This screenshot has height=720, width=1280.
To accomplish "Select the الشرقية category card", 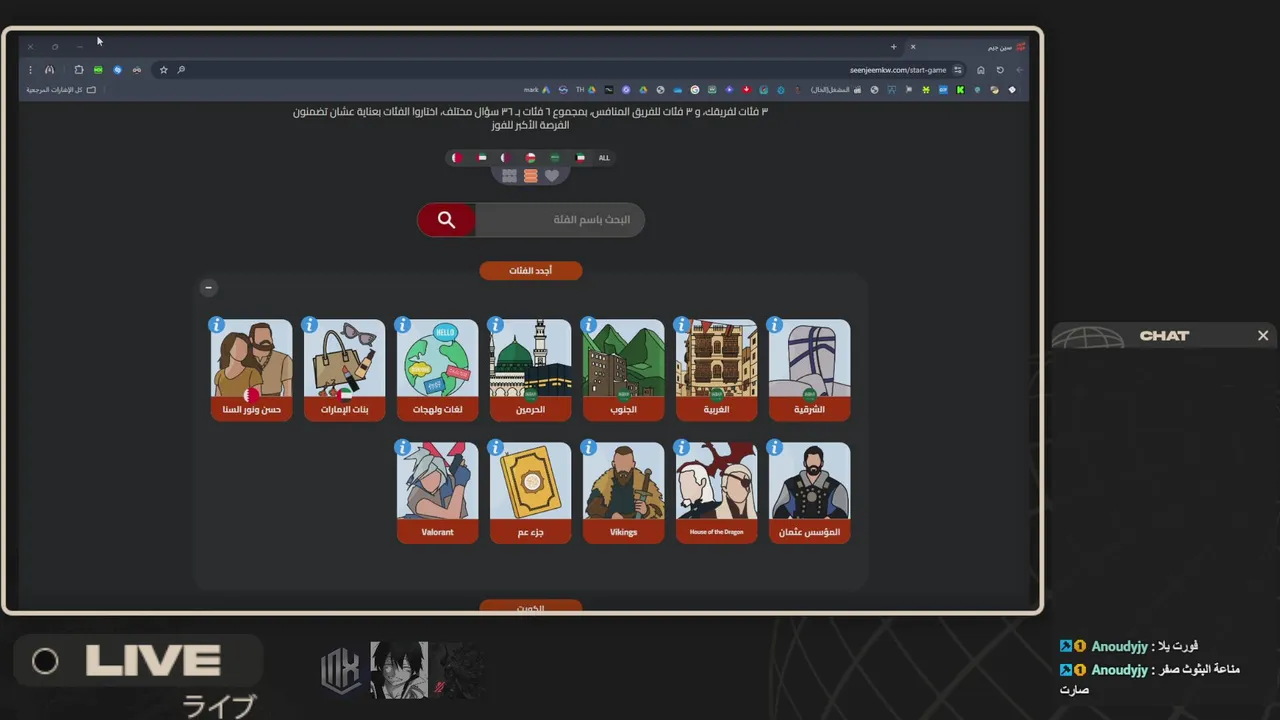I will [810, 370].
